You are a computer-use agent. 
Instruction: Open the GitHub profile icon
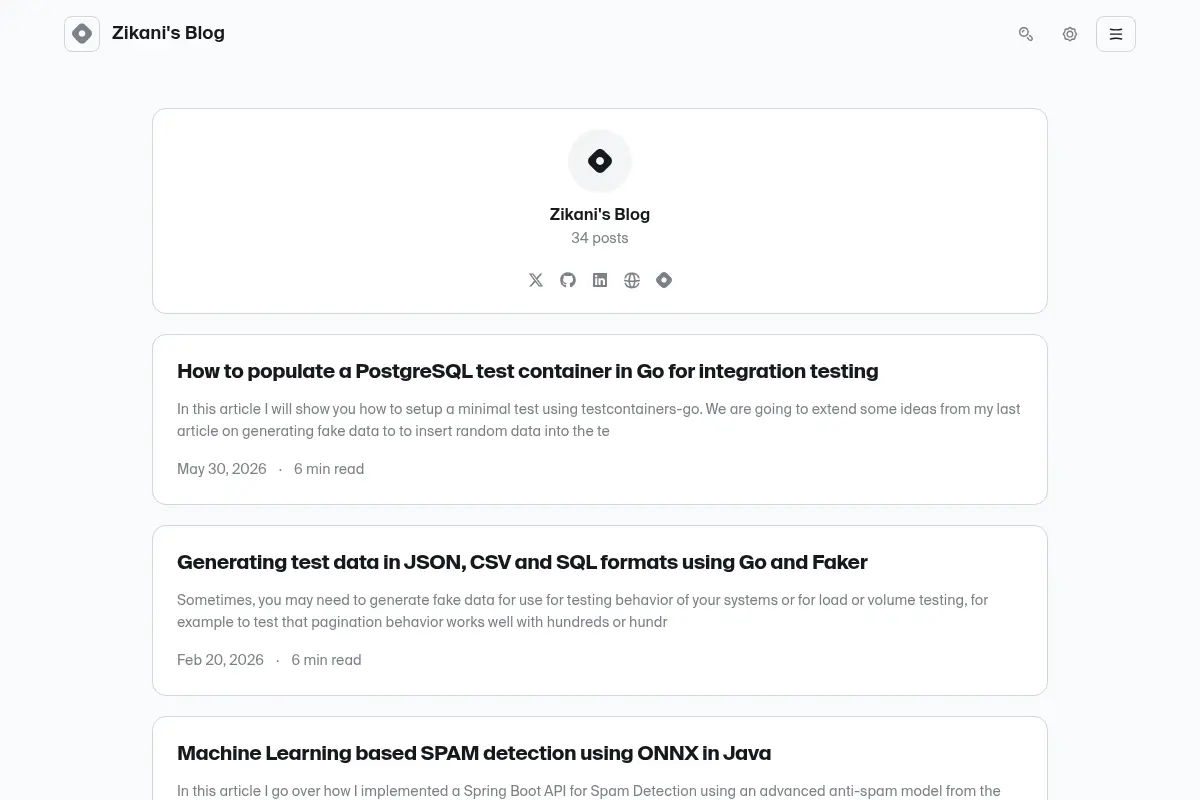(x=568, y=280)
